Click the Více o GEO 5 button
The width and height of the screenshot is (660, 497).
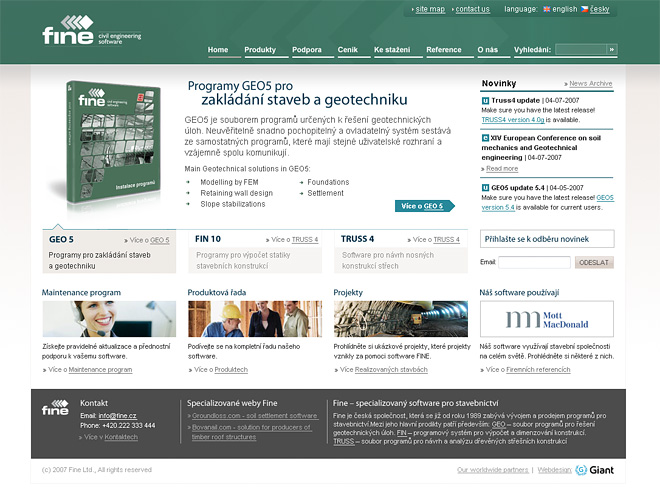[423, 206]
